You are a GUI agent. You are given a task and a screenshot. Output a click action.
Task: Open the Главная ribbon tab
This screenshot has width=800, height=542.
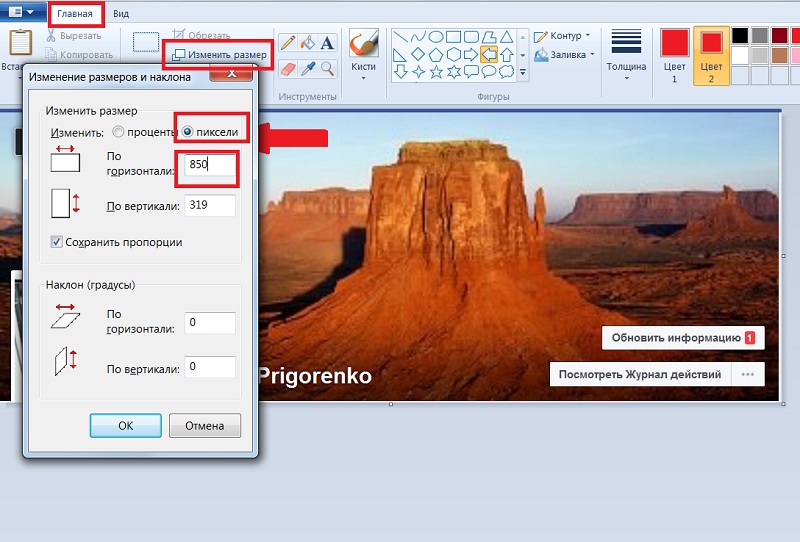(74, 14)
